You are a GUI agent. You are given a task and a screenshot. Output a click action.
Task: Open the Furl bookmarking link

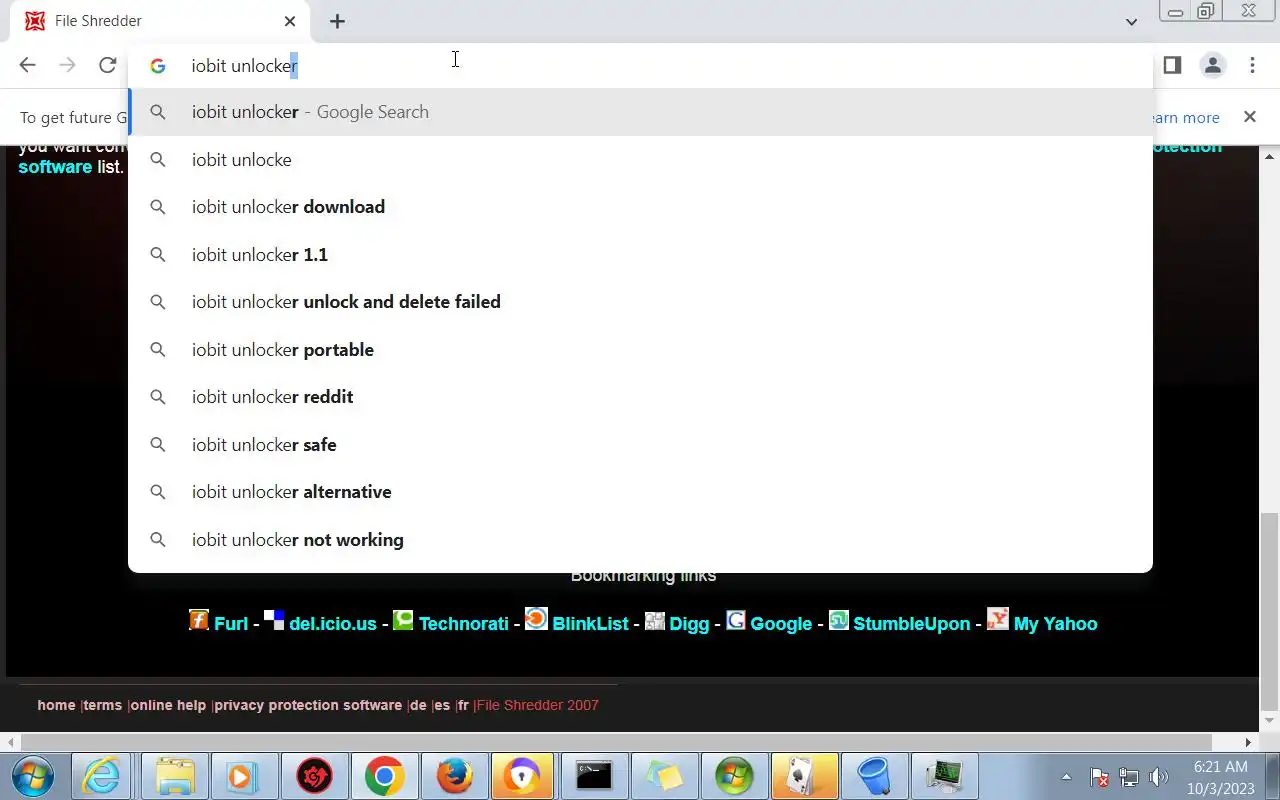click(x=231, y=624)
